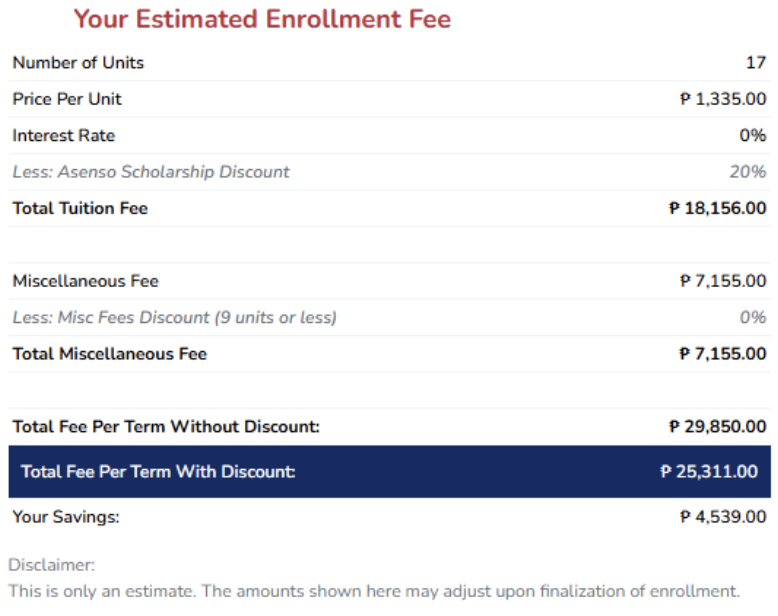Click the number of units value 17
This screenshot has width=778, height=616.
tap(756, 62)
